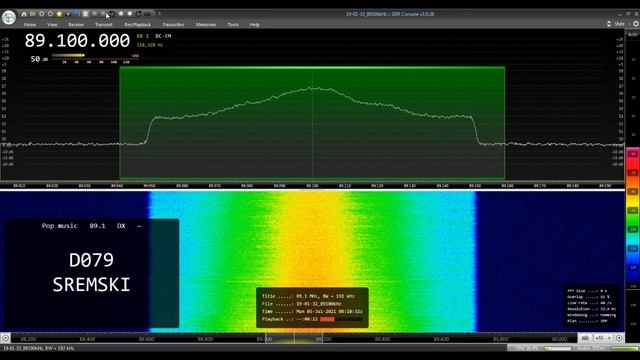
Task: Click the round icon right of x50 zoom
Action: coord(619,338)
